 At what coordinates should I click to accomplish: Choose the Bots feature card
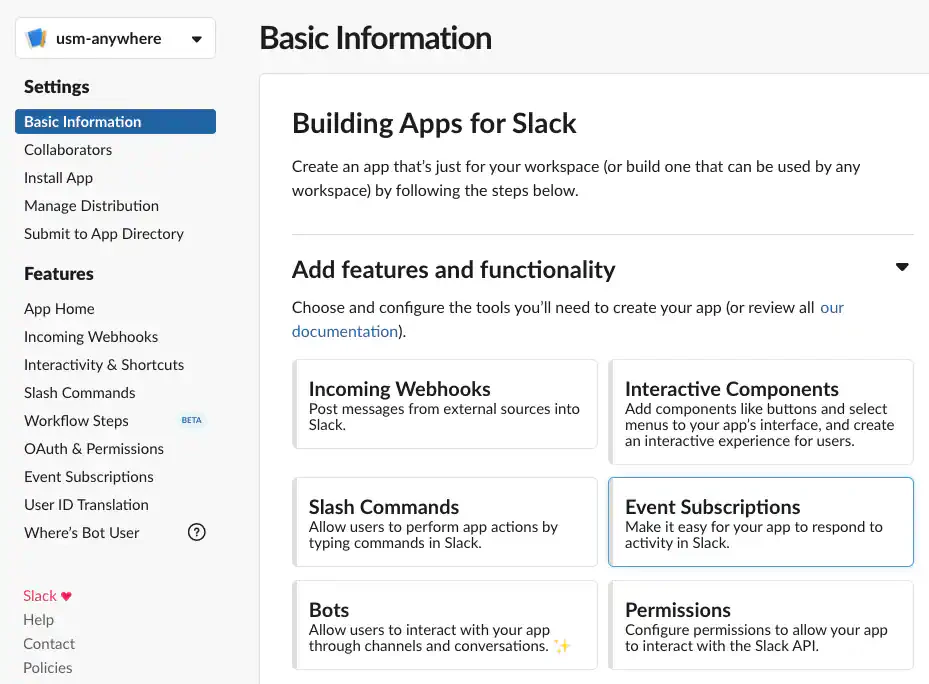[x=445, y=625]
